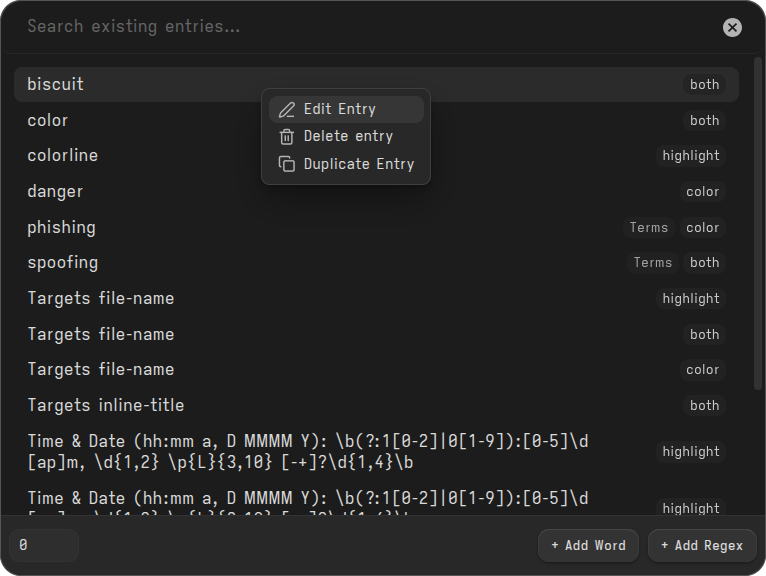Click the both tag on color row

(x=704, y=120)
